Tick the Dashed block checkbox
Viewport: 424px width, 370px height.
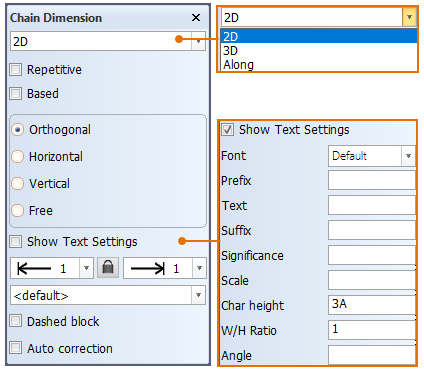(x=16, y=321)
